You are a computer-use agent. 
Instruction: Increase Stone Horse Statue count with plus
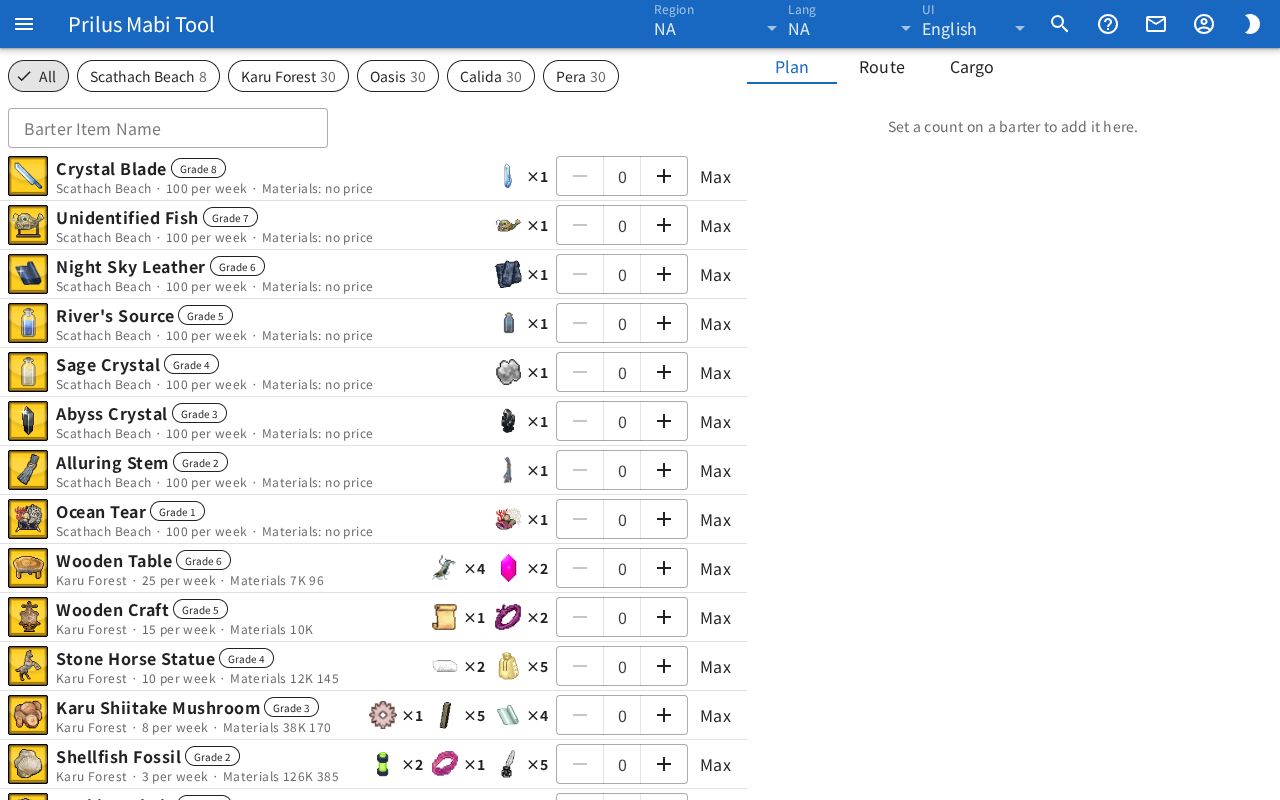(664, 666)
